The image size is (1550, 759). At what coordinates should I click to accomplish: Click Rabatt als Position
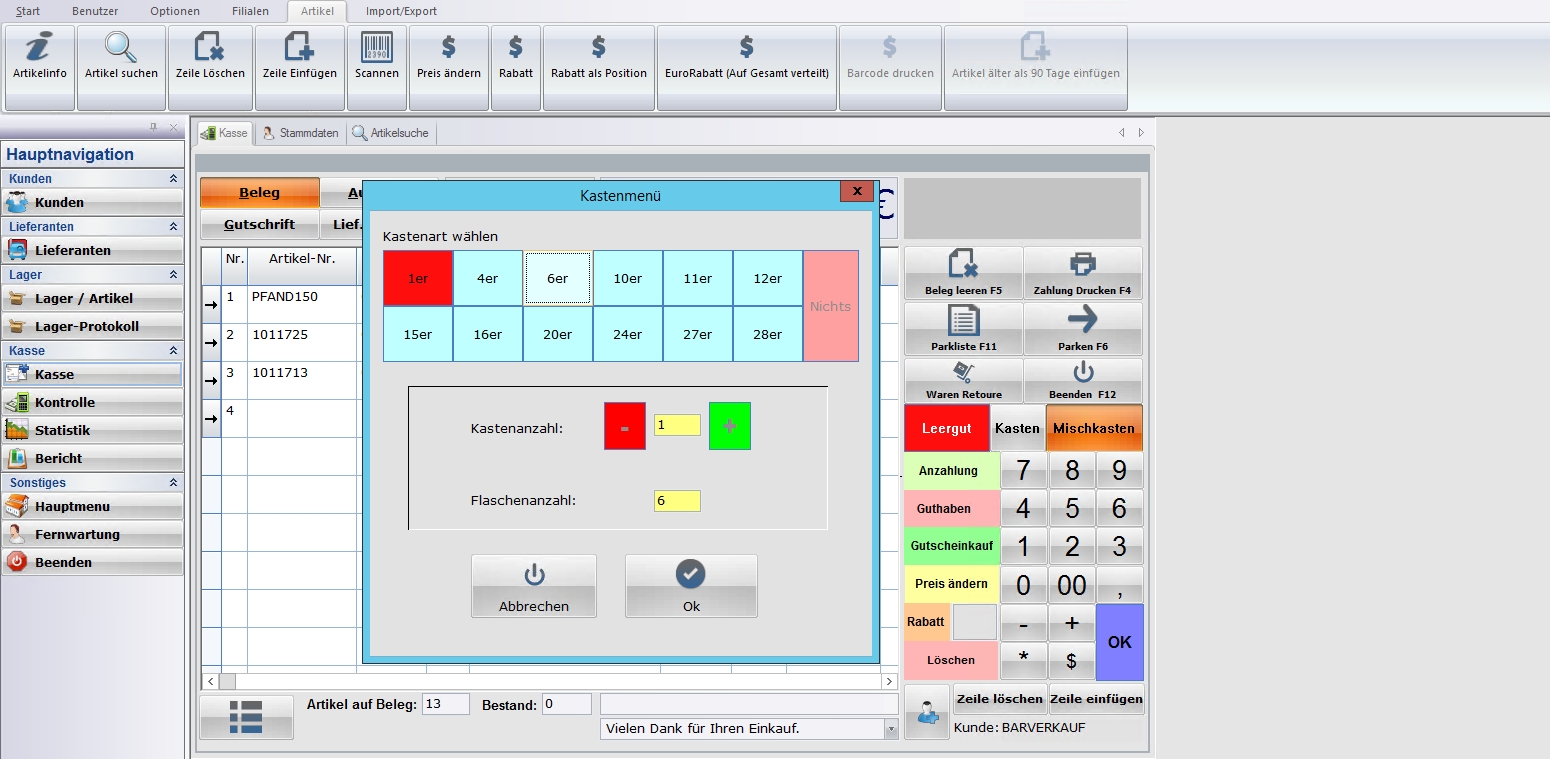[x=599, y=68]
